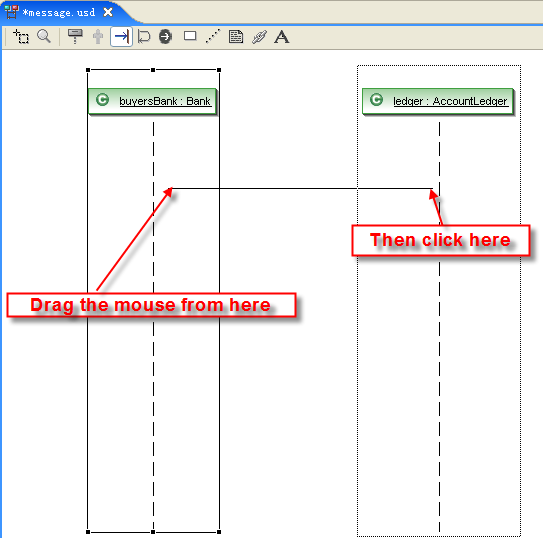Select the message arrow tool
Screen dimensions: 543x538
121,36
